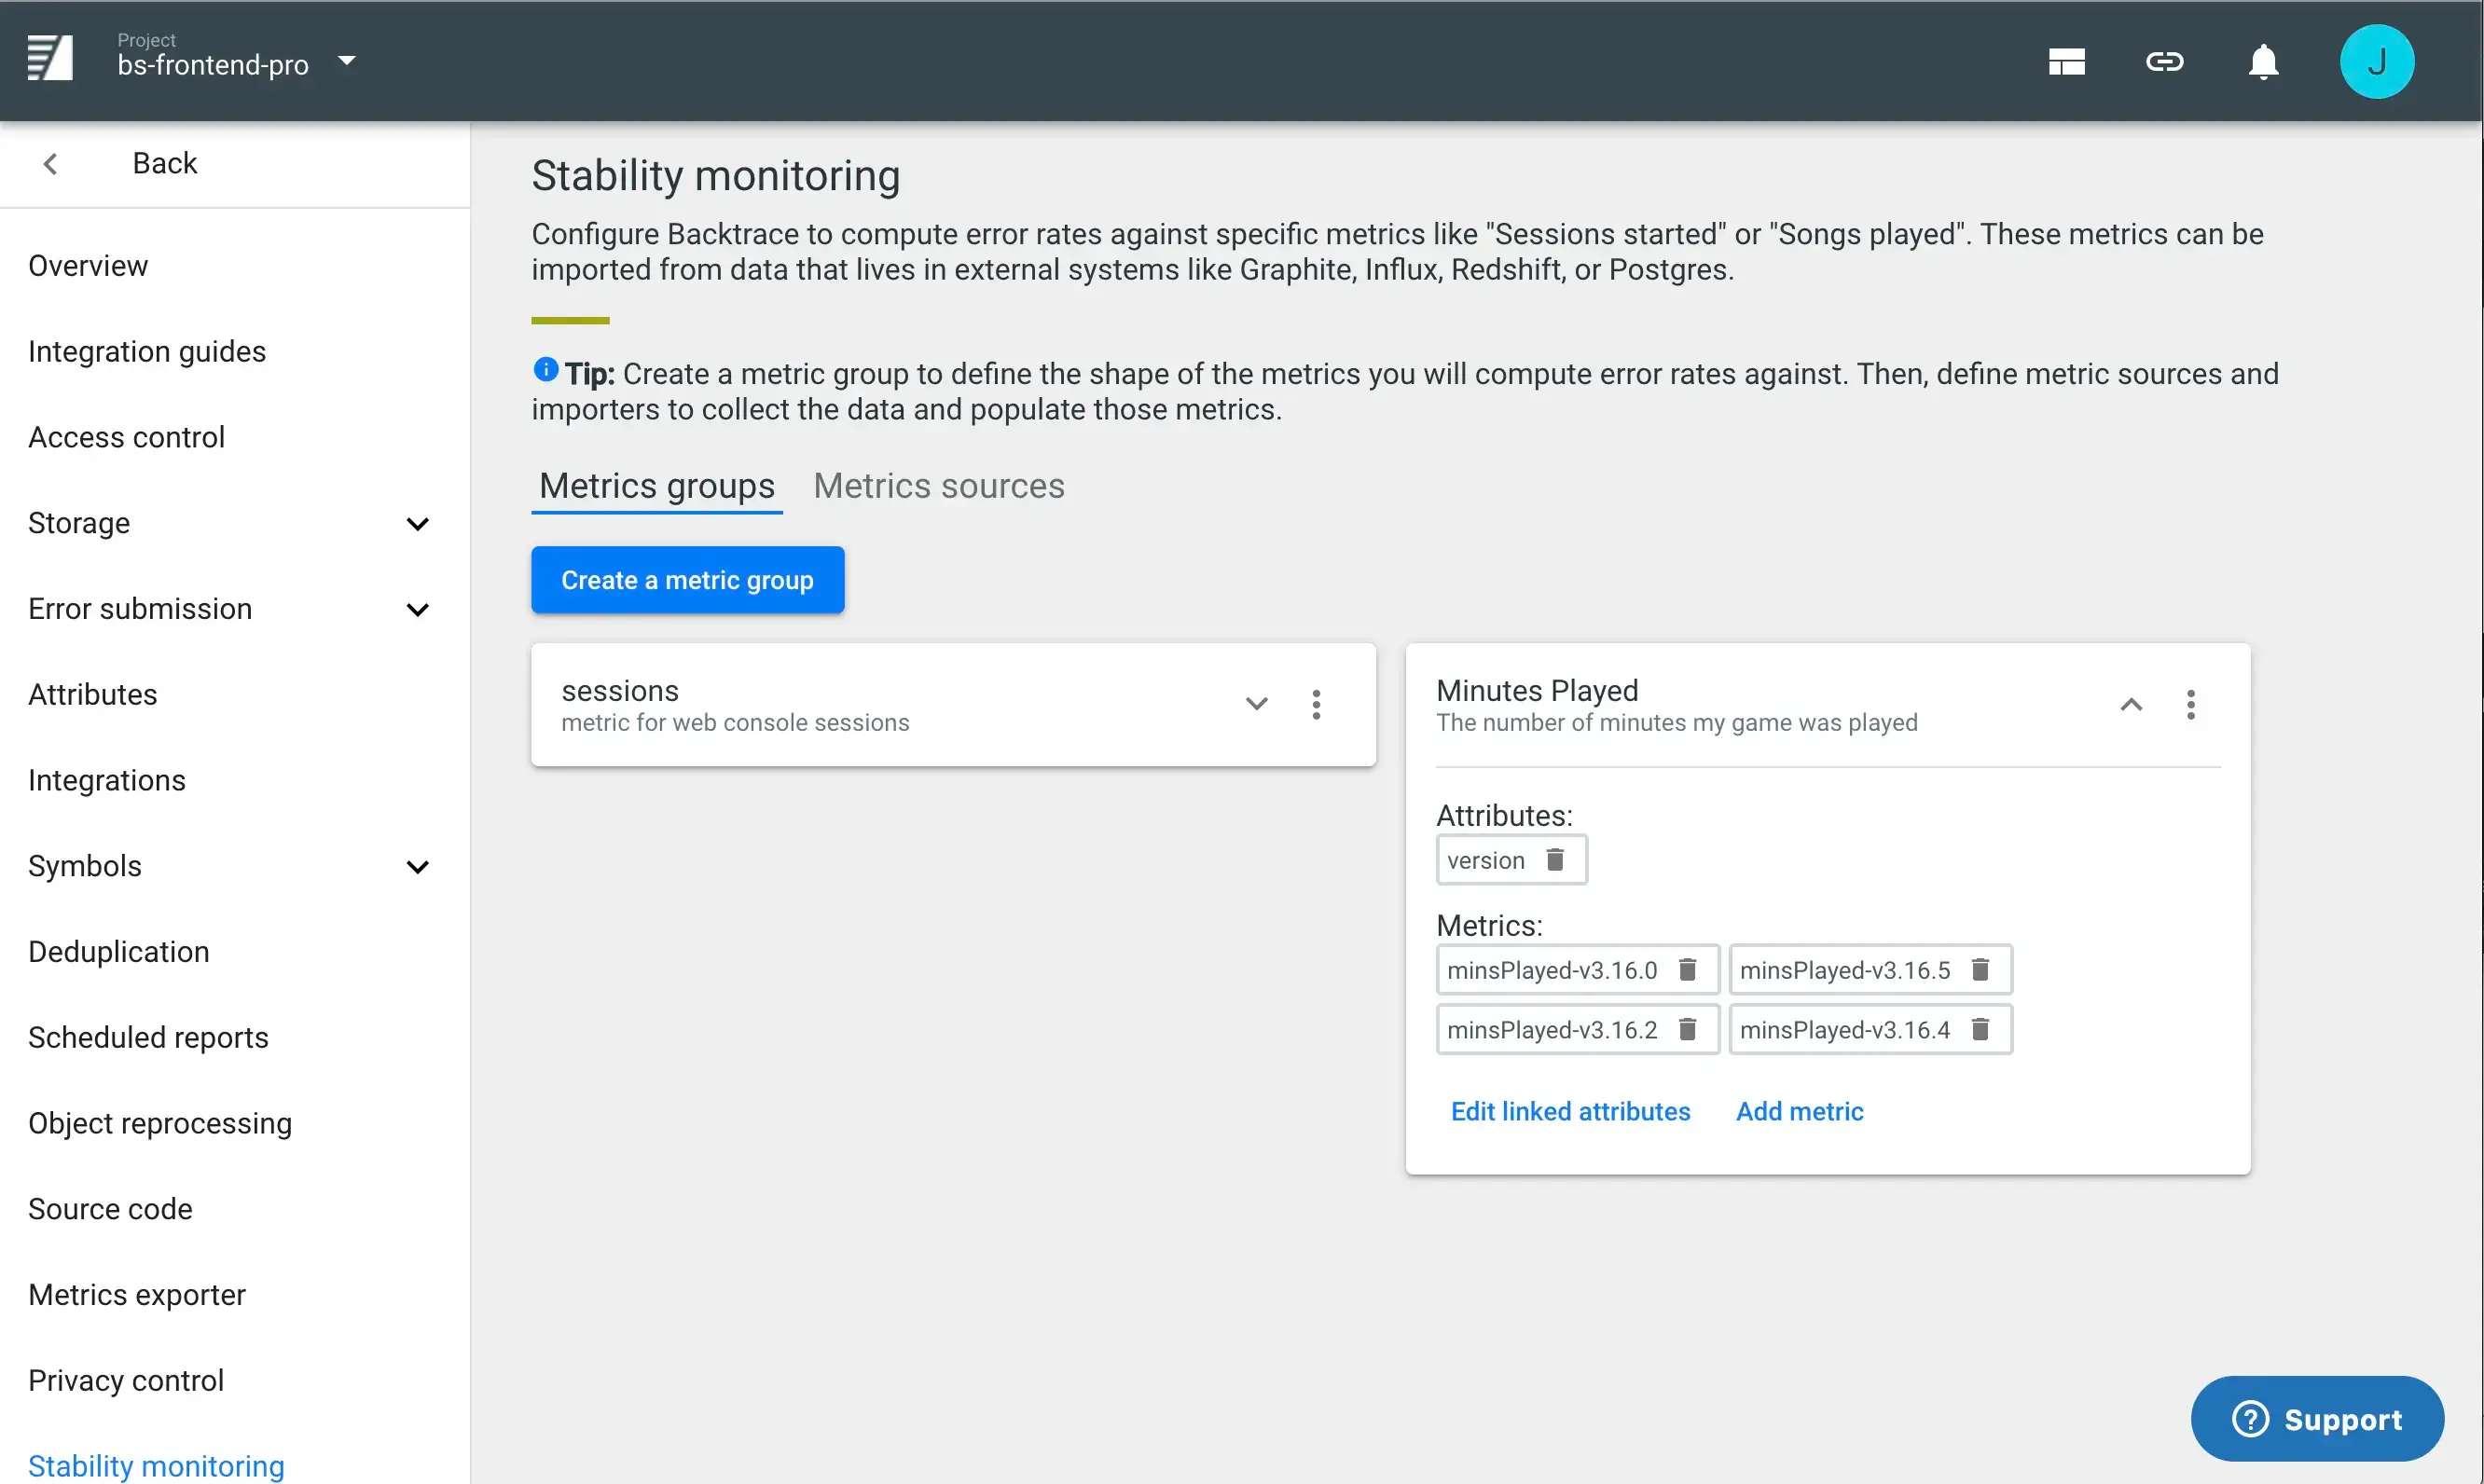2484x1484 pixels.
Task: Click the link icon in header
Action: 2164,62
